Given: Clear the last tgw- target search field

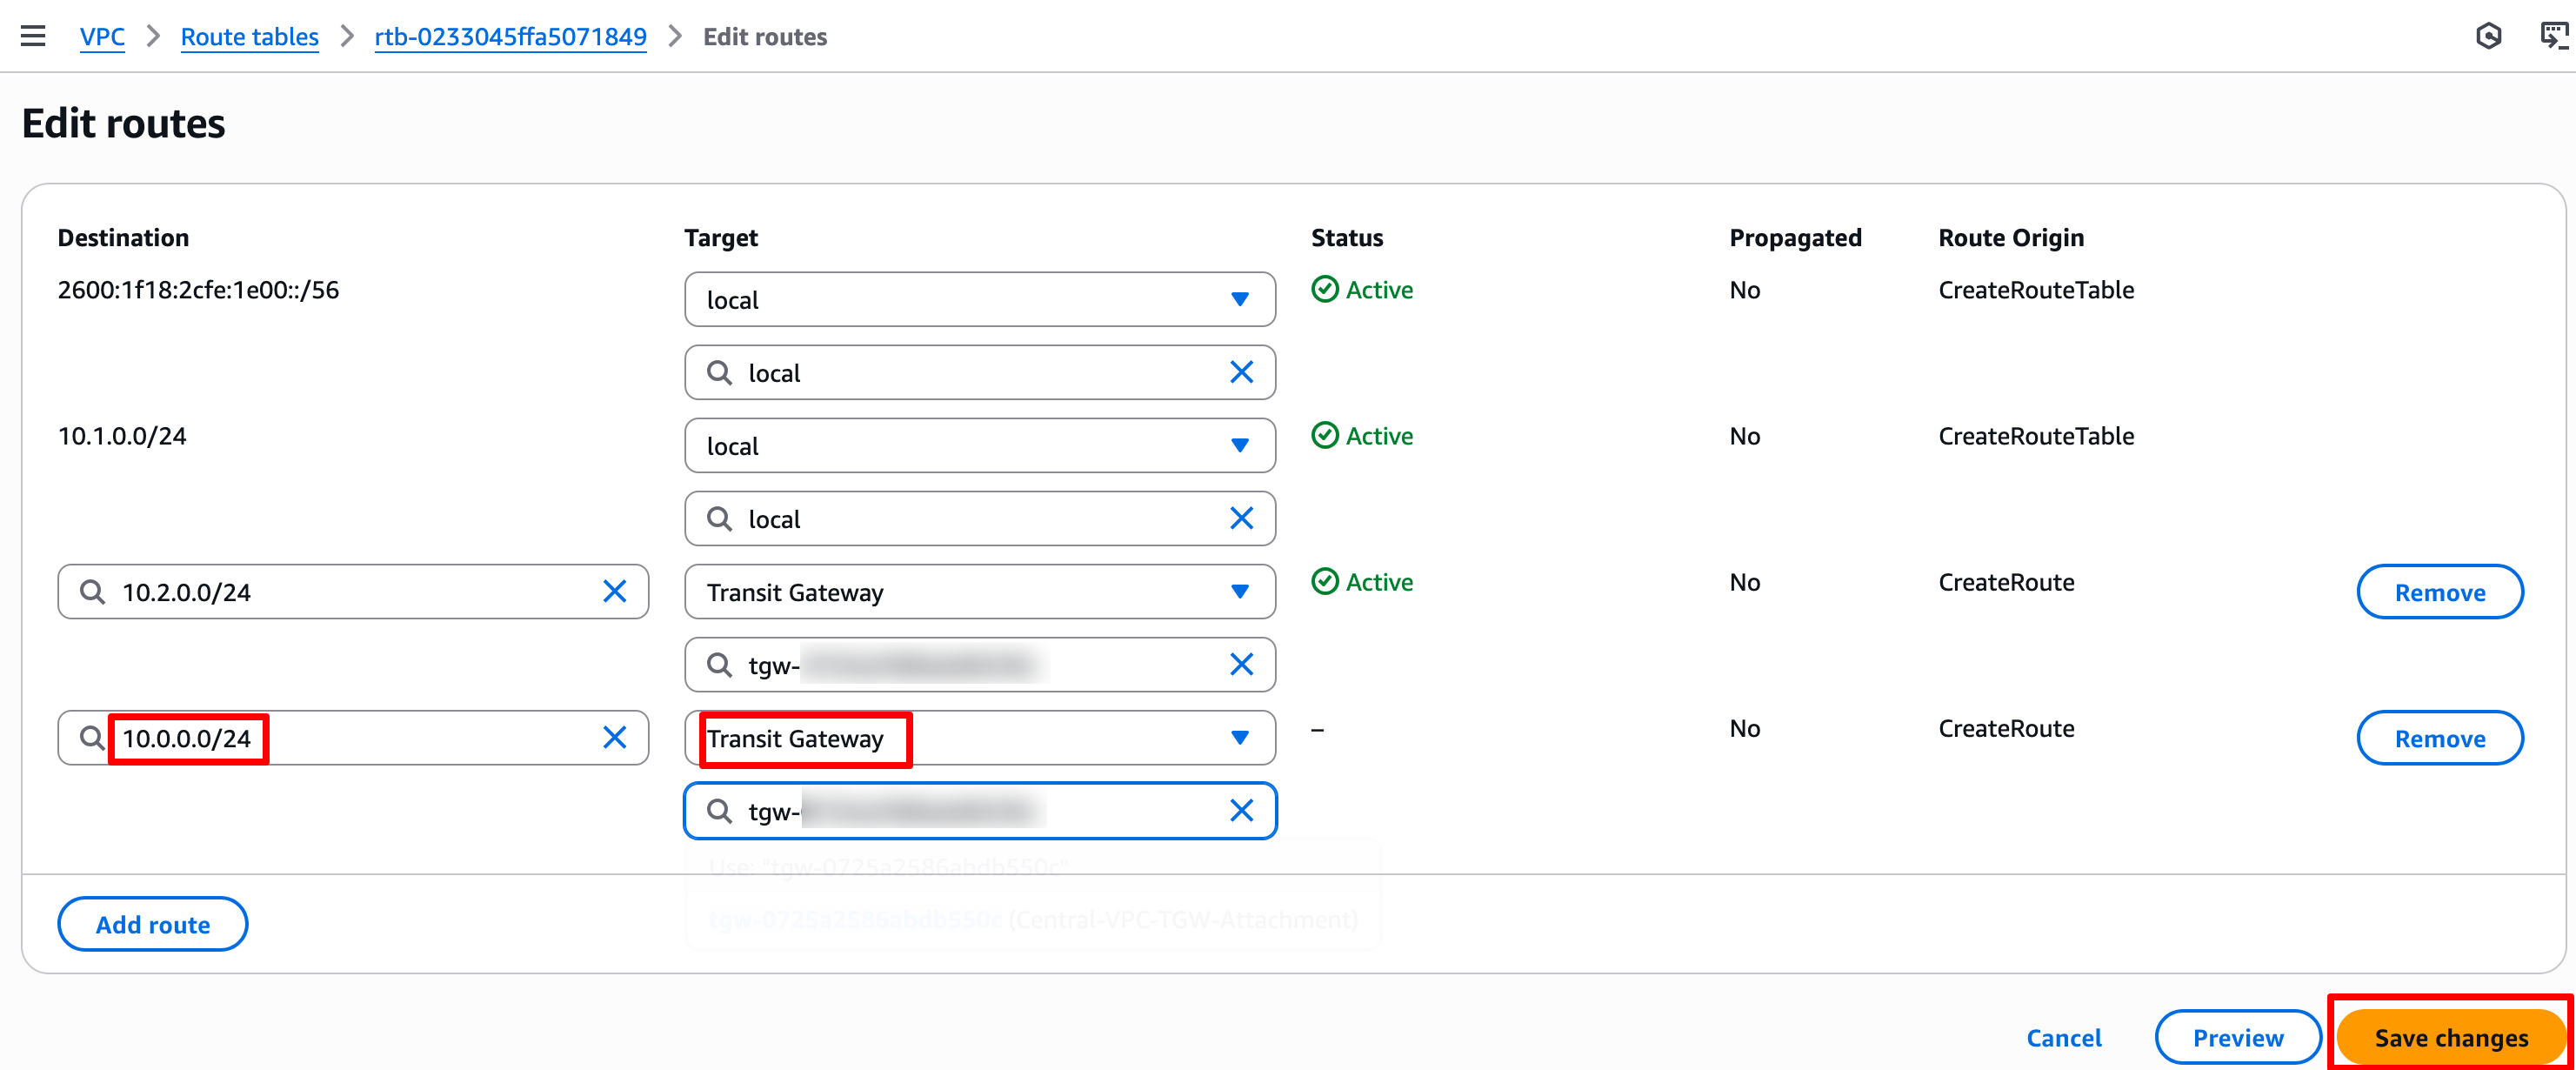Looking at the screenshot, I should (x=1240, y=810).
